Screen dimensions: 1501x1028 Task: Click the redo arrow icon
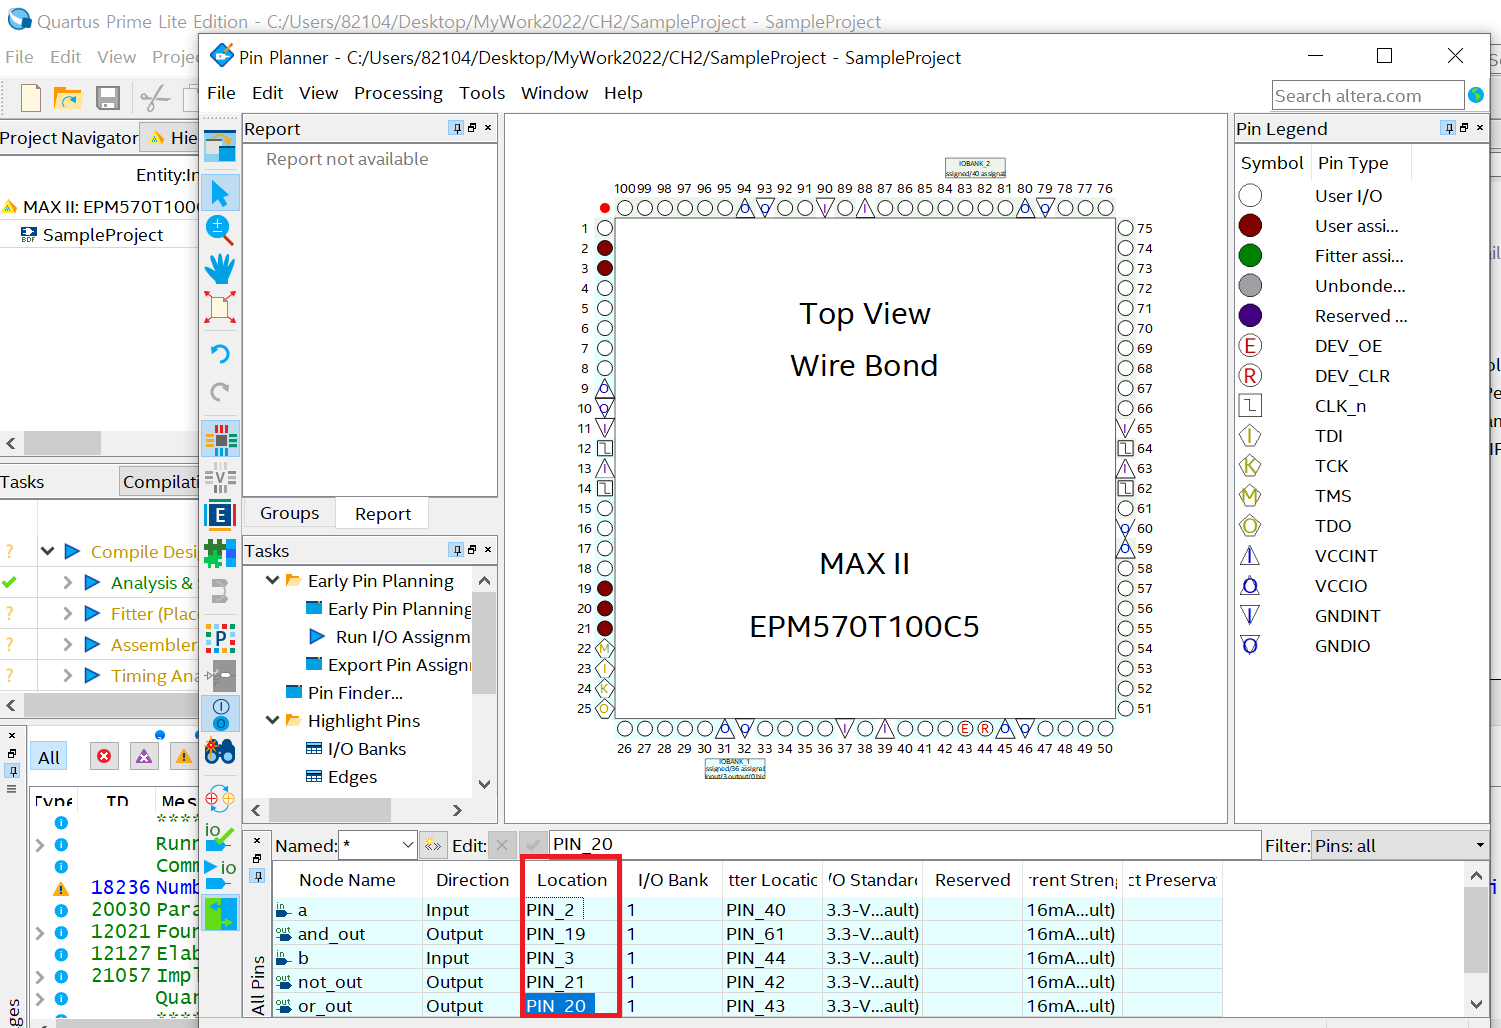click(x=220, y=392)
